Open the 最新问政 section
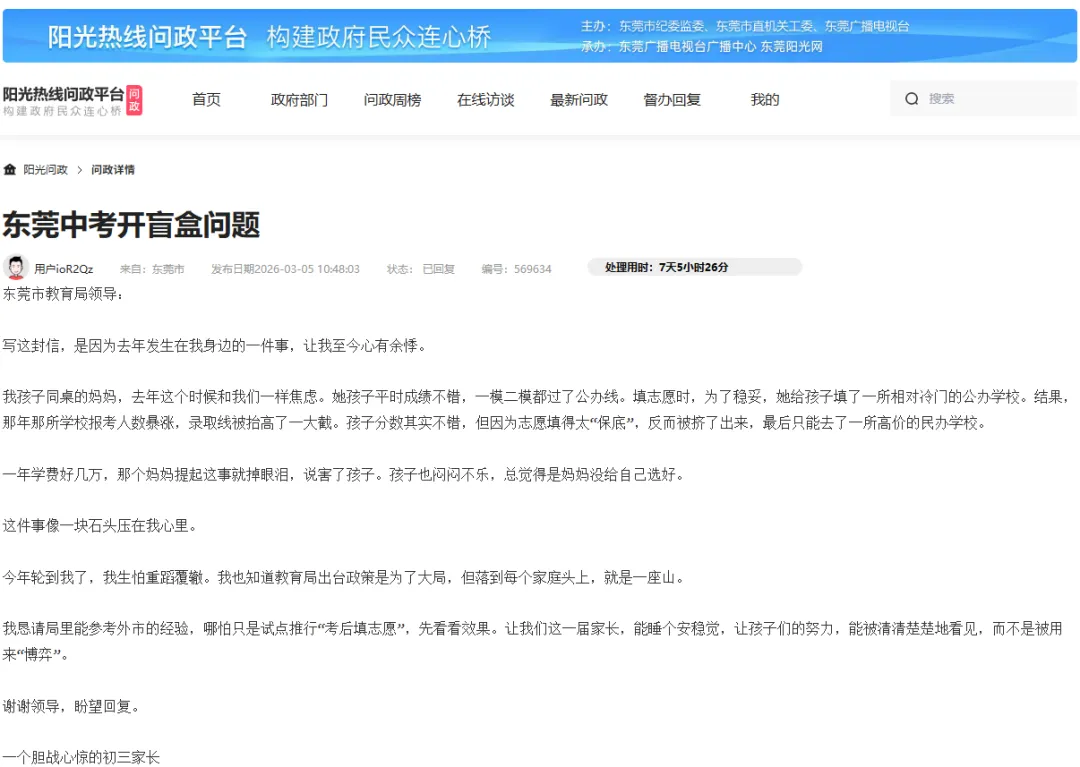The image size is (1080, 767). [x=578, y=99]
